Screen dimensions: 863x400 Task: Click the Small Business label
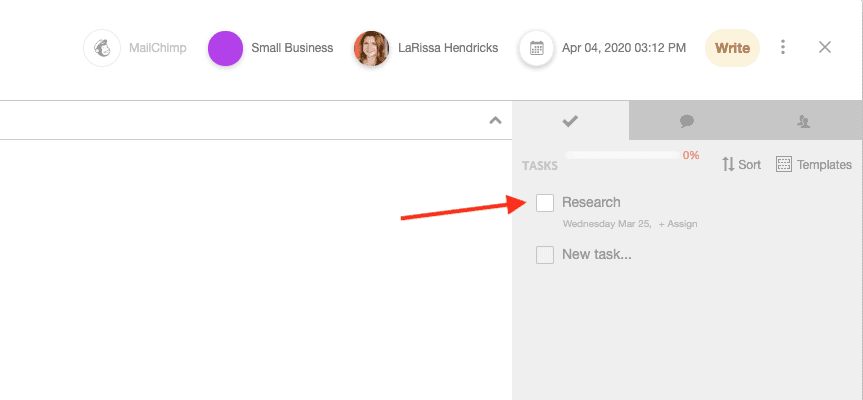tap(292, 48)
